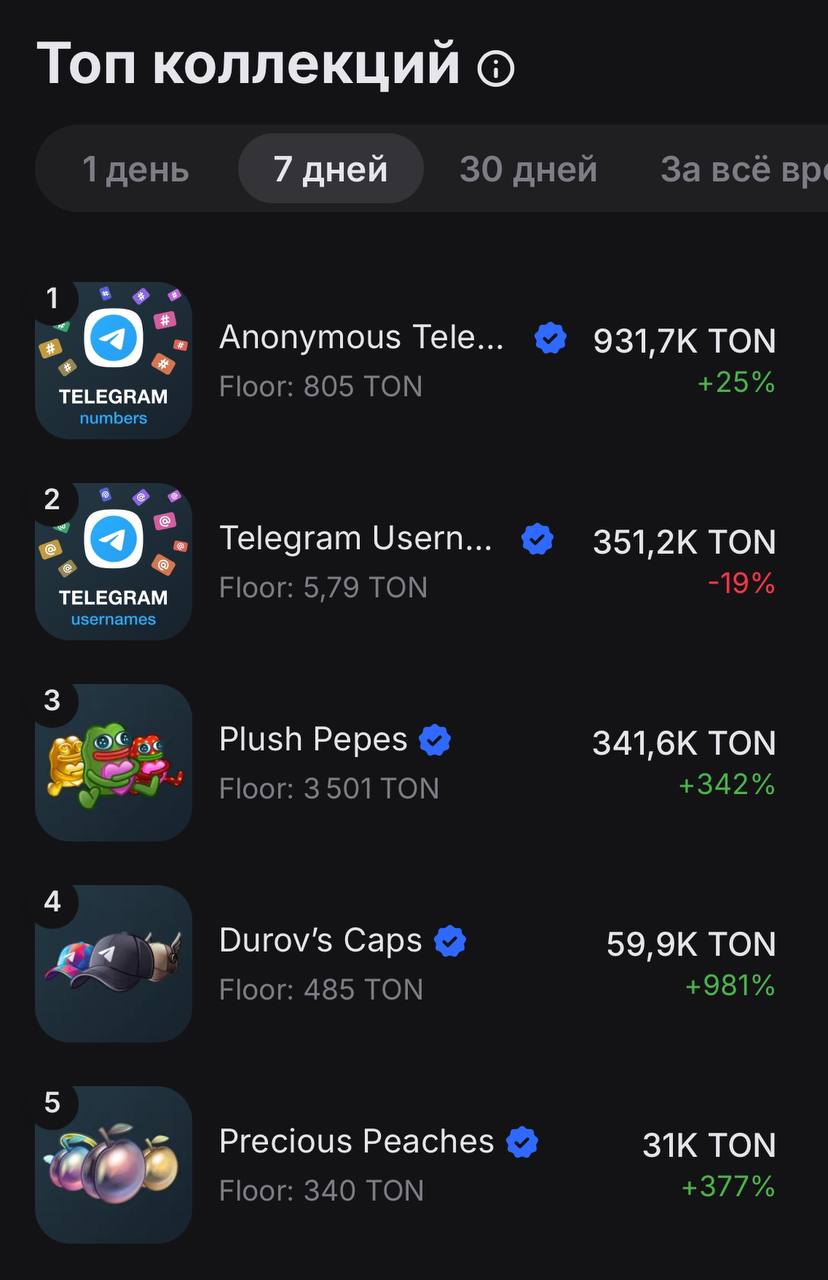The width and height of the screenshot is (828, 1280).
Task: Click the 59,9K TON volume value
Action: click(691, 944)
